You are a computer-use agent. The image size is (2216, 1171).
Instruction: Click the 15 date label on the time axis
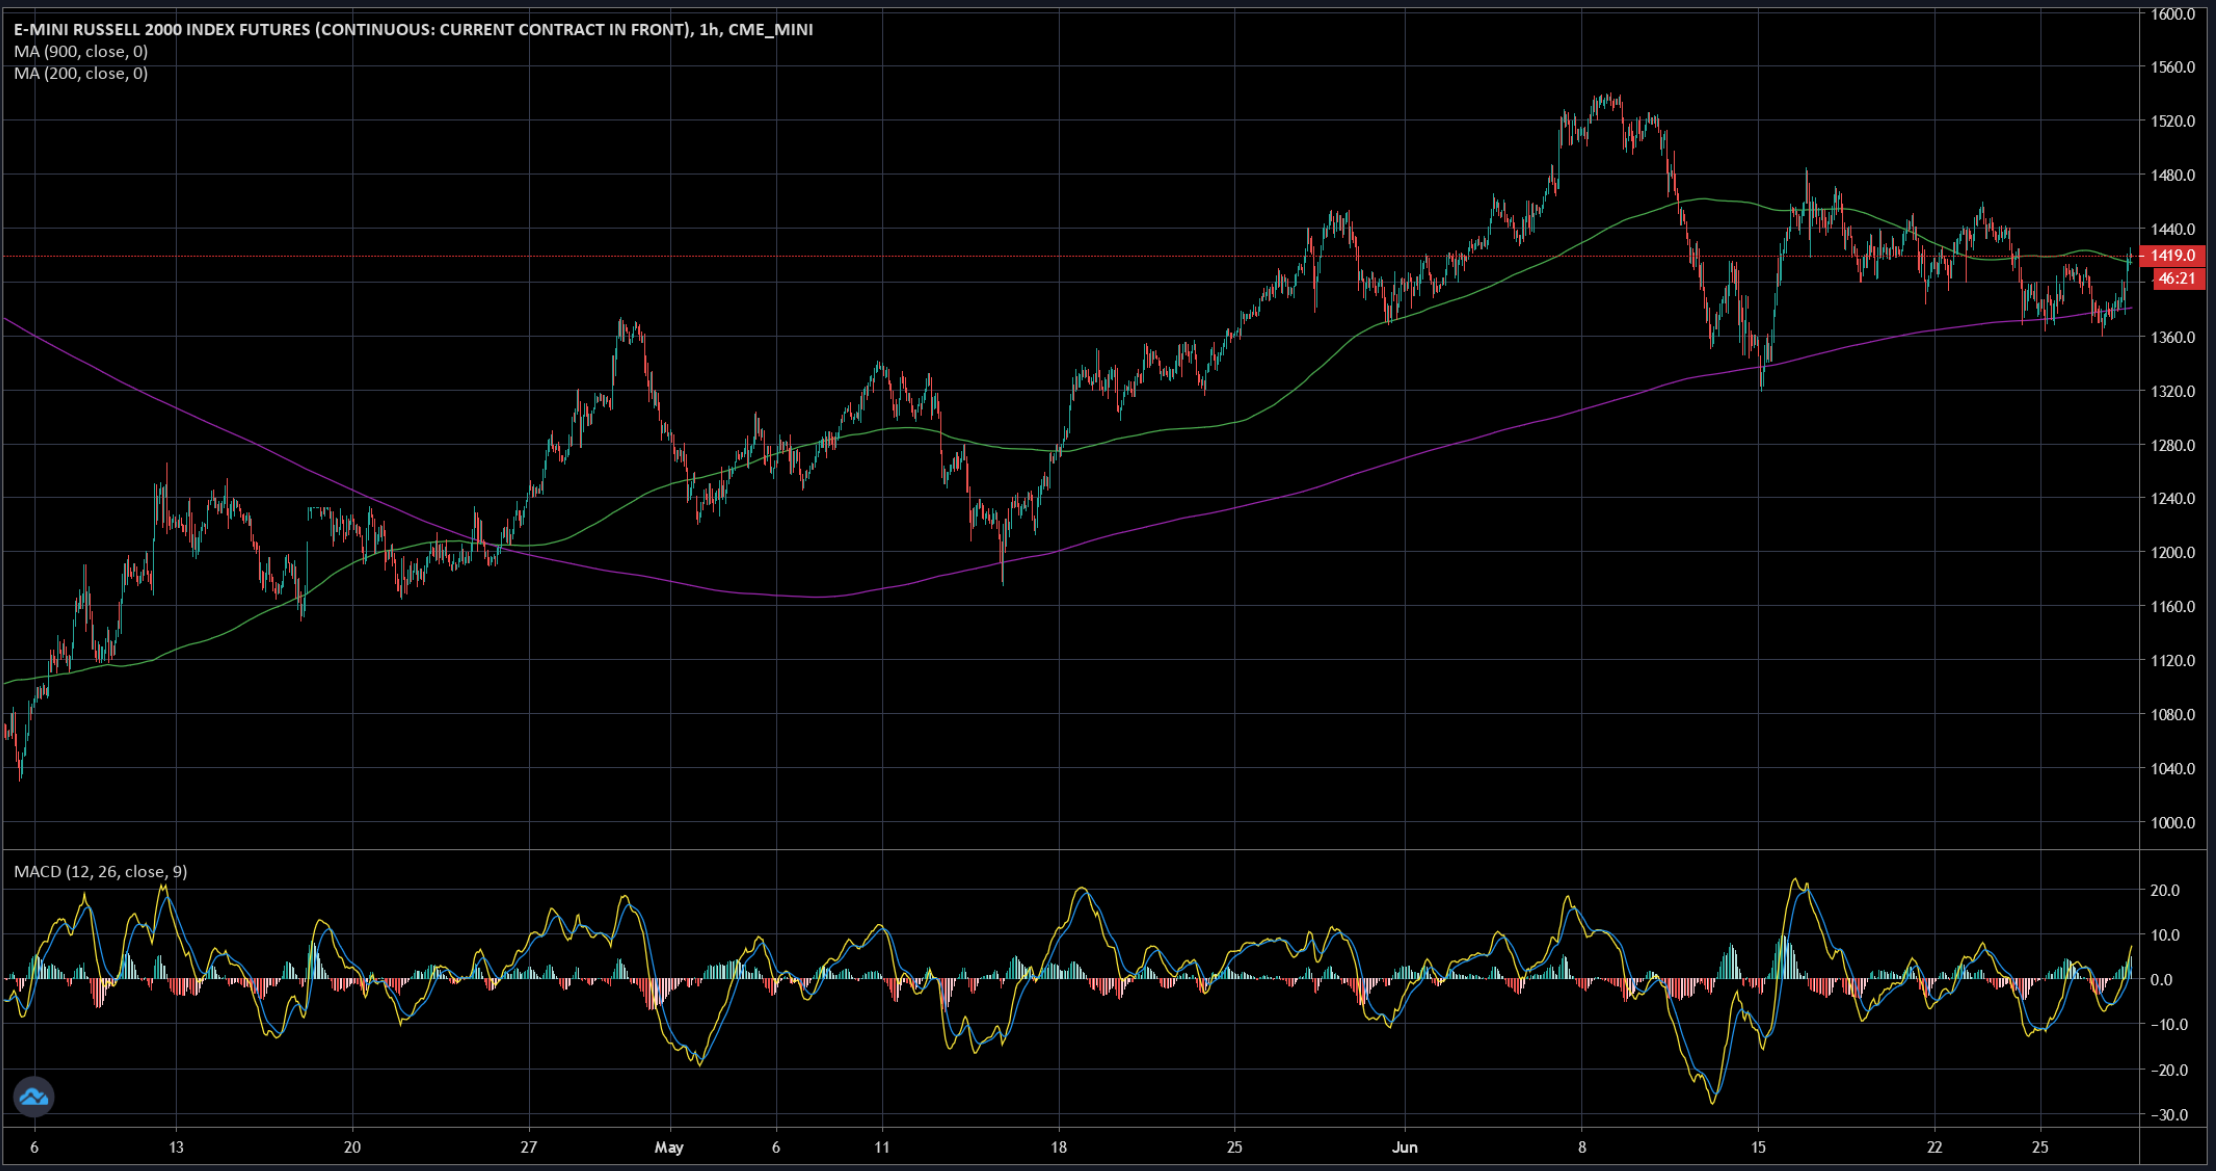coord(1758,1147)
